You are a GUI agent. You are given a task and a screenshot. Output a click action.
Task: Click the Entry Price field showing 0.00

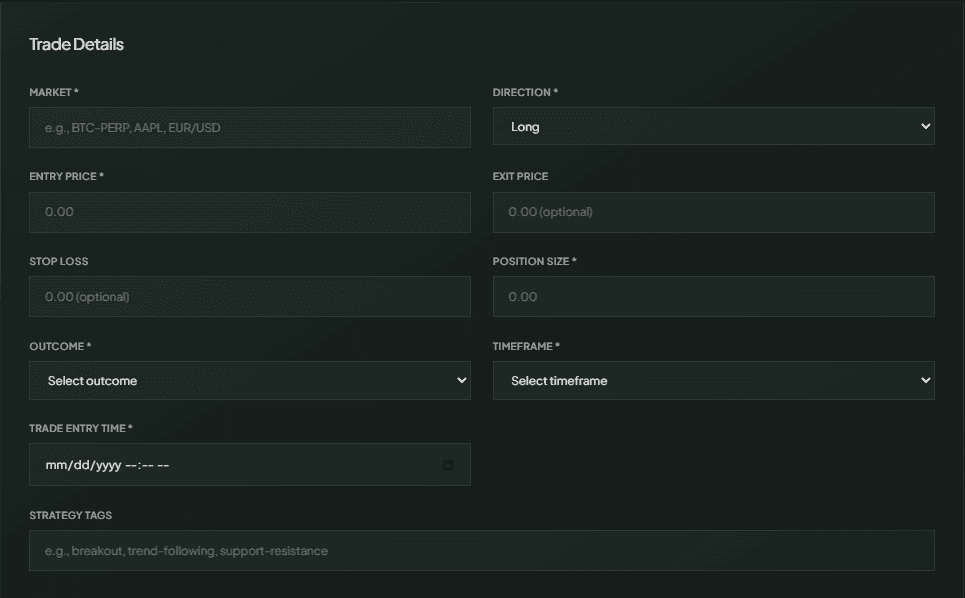tap(250, 212)
